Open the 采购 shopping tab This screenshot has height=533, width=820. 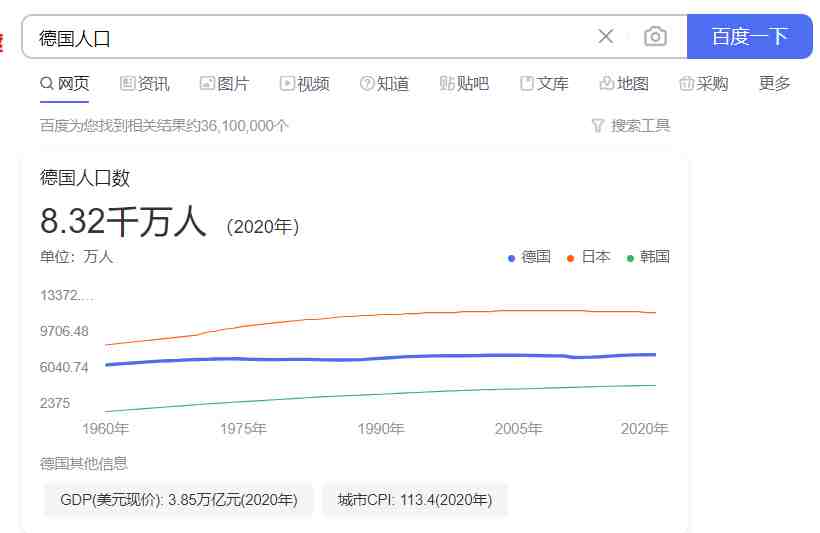click(703, 84)
